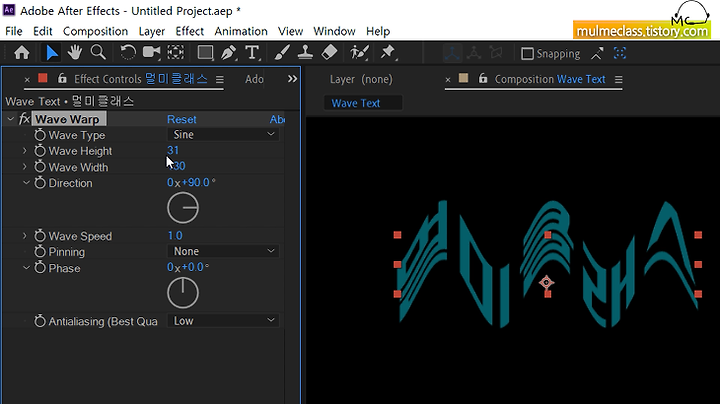Click the World Axis Mode icon
This screenshot has height=404, width=720.
tap(474, 53)
